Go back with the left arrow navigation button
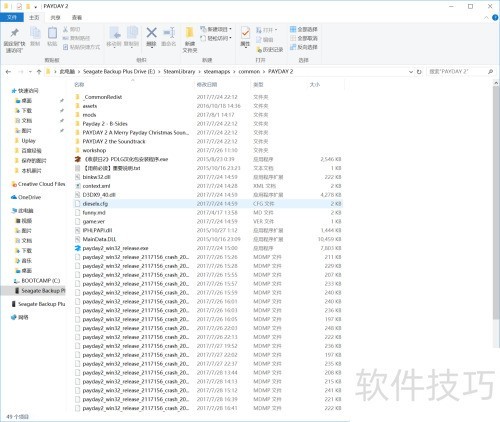Viewport: 500px width, 422px height. 8,72
